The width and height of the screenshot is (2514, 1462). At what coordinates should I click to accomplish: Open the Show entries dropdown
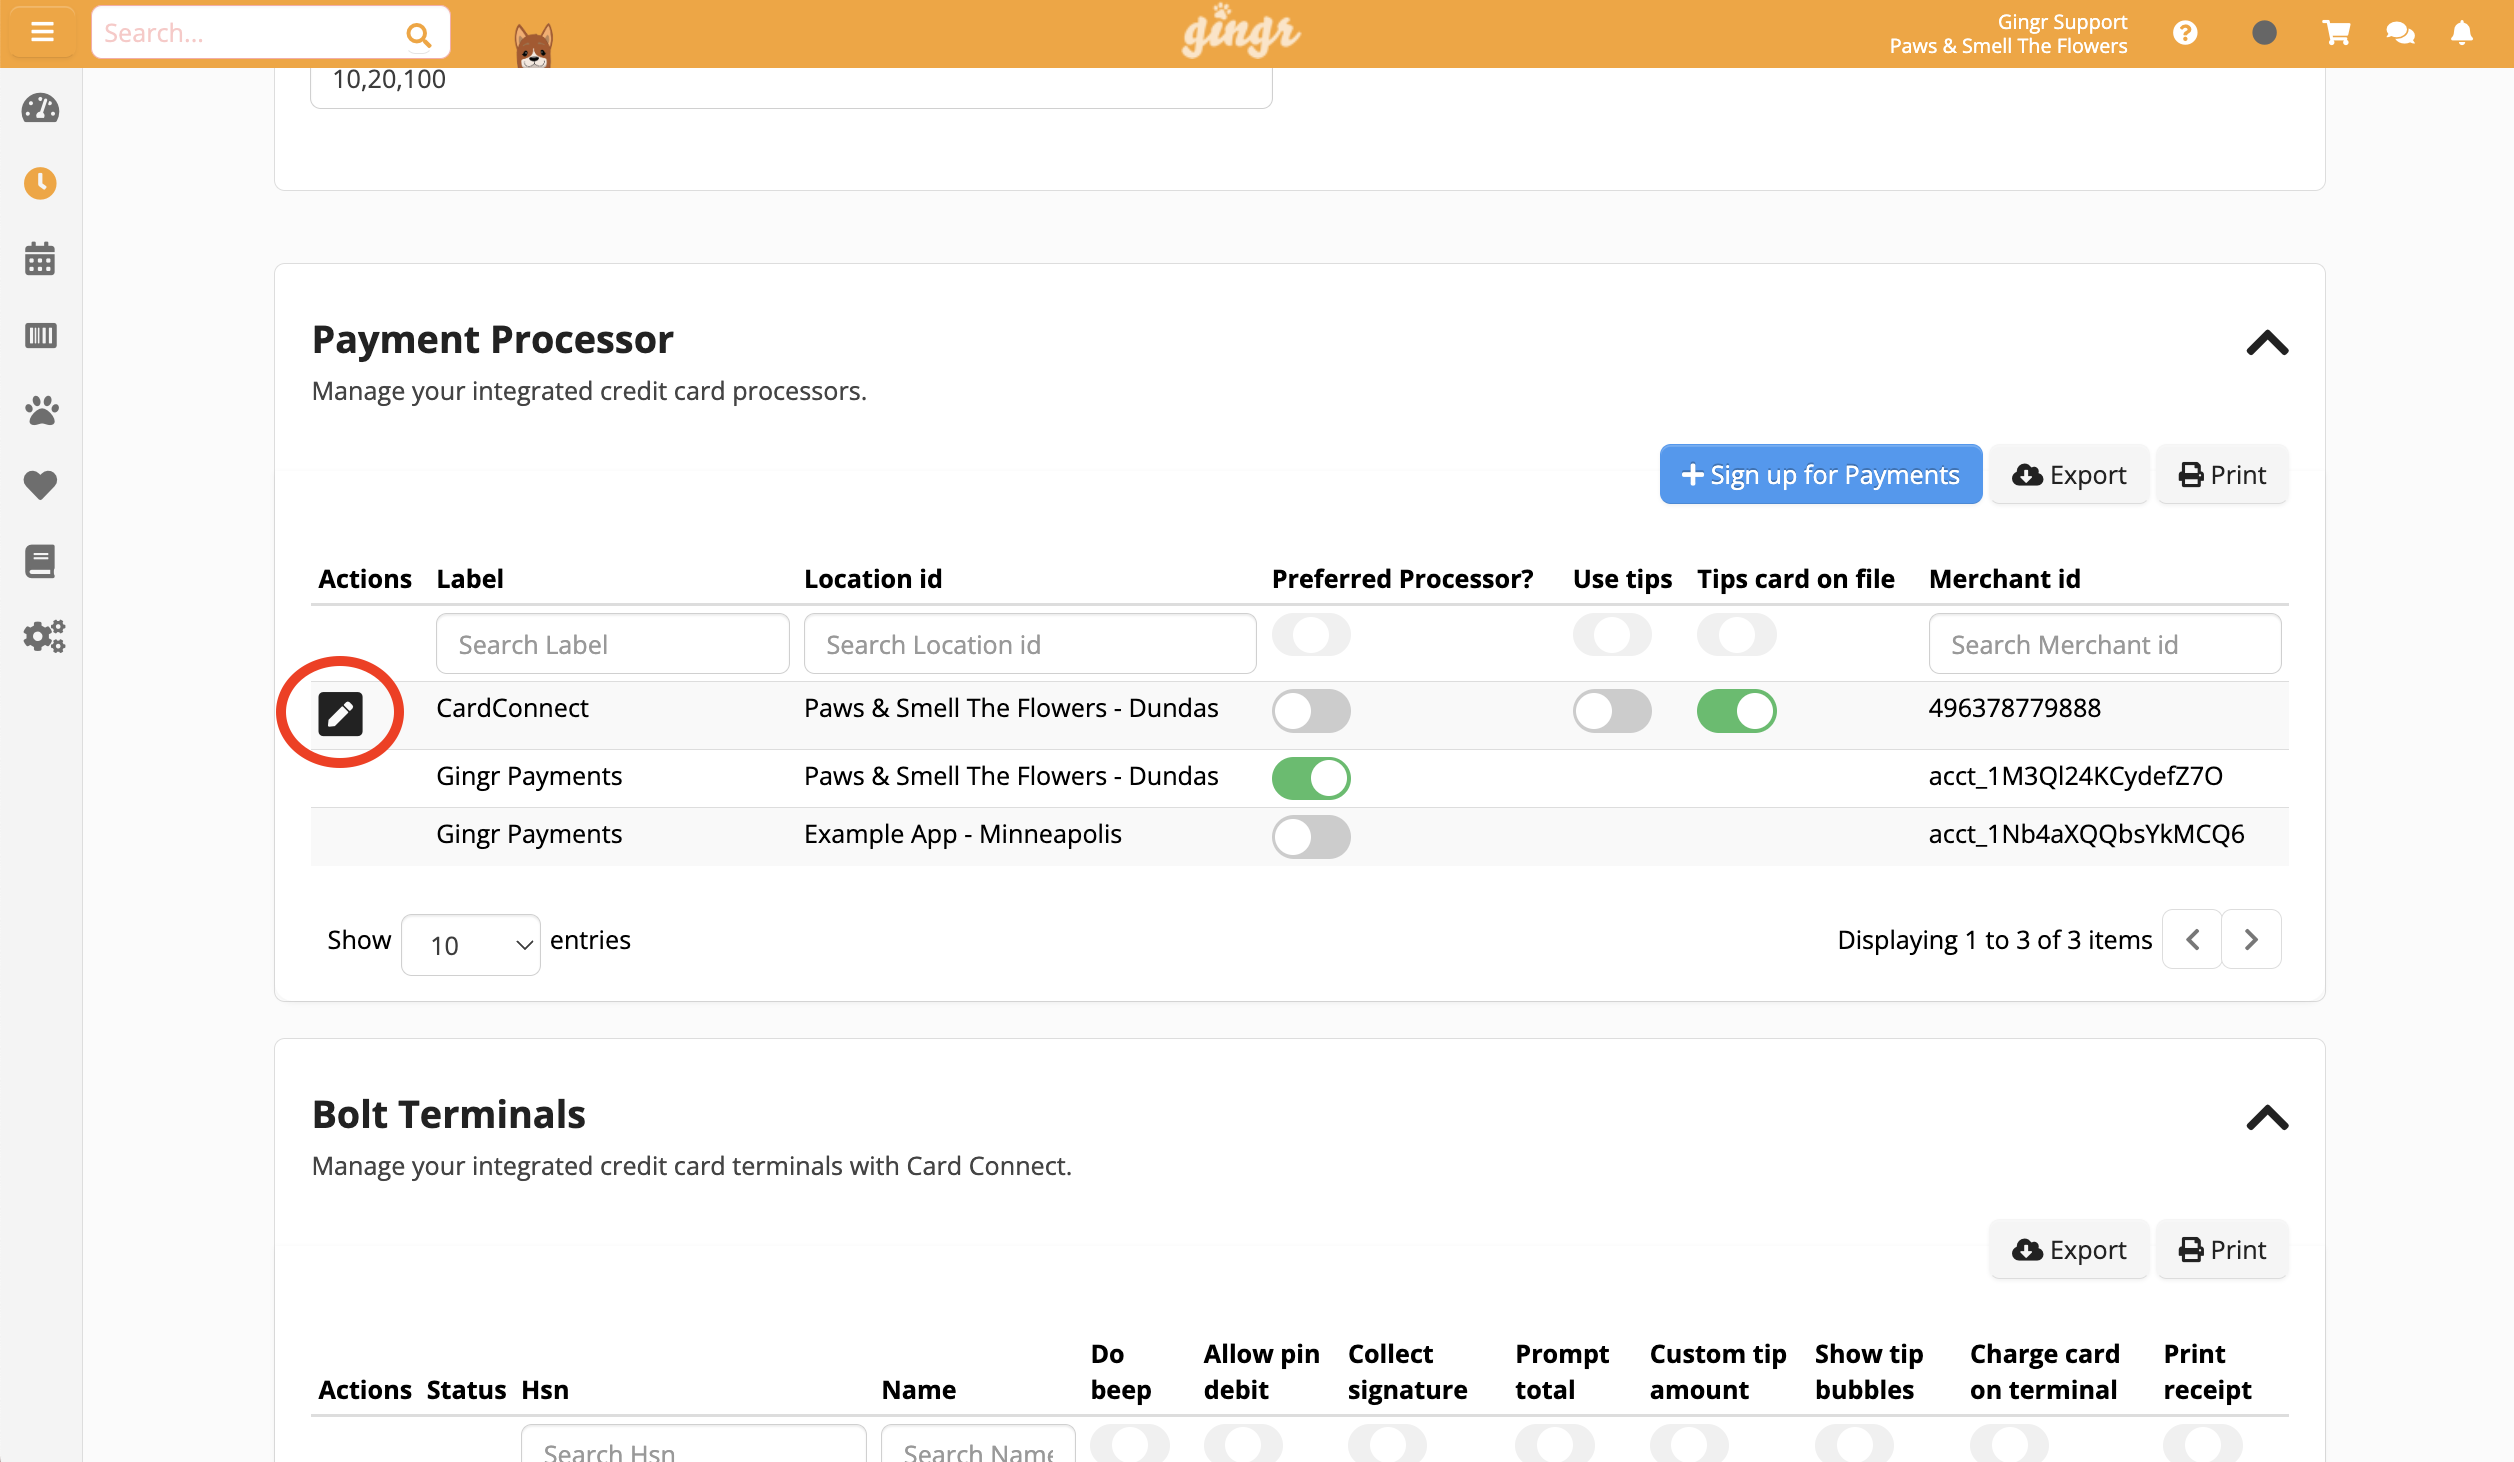[471, 944]
